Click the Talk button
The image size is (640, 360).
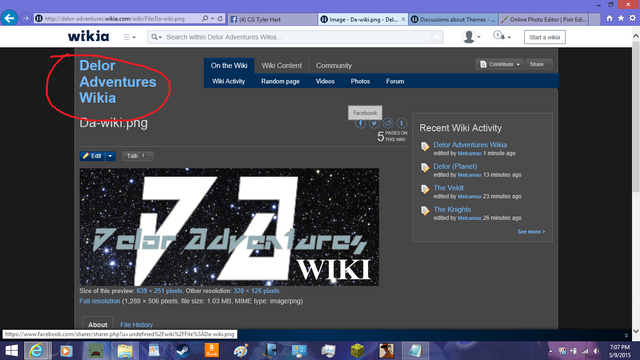[x=137, y=156]
